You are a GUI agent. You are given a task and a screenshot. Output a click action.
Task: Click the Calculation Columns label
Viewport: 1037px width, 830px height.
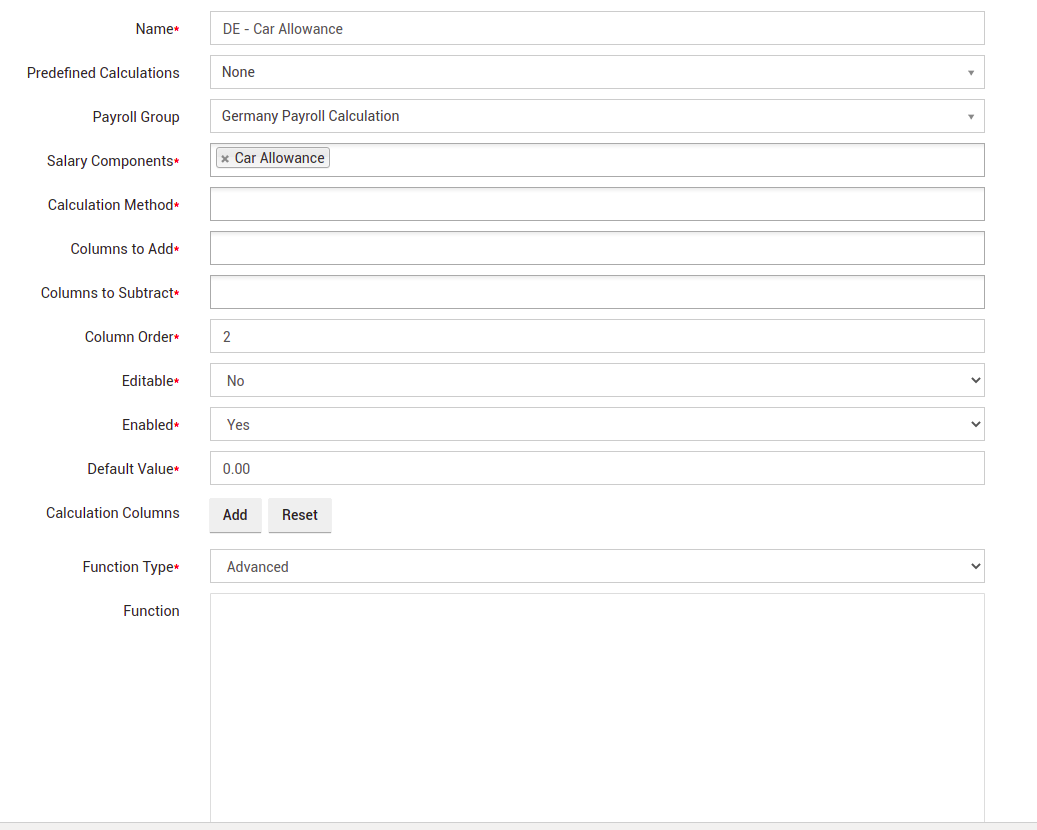point(113,513)
